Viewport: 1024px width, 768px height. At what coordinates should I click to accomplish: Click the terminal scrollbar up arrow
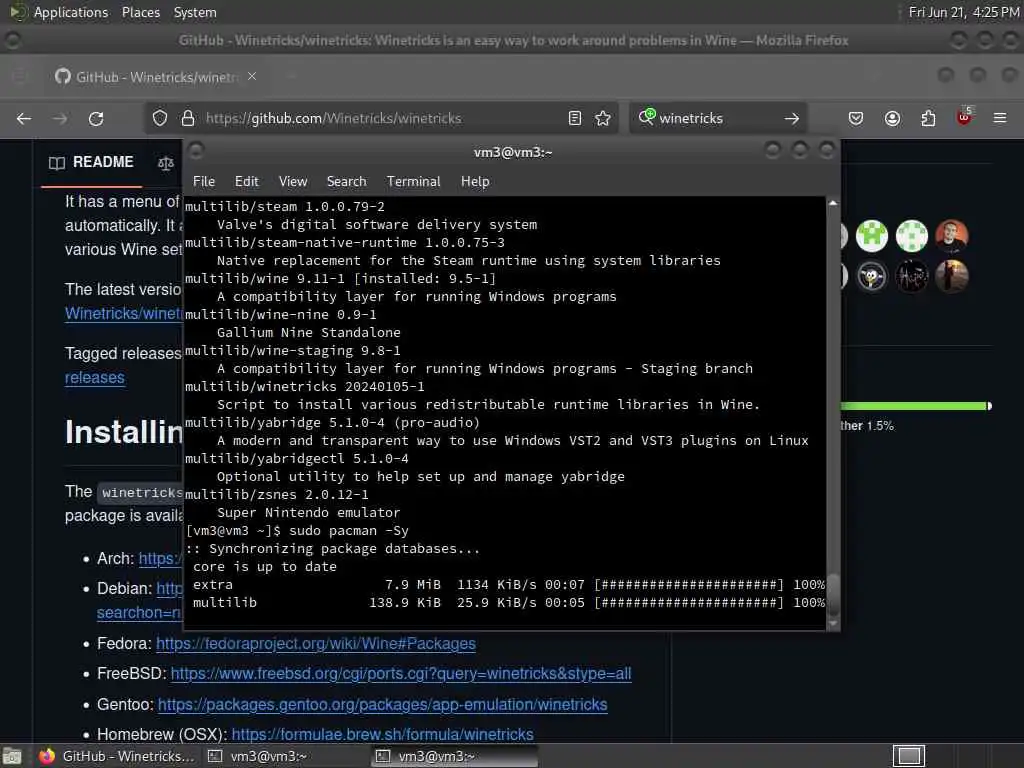pos(833,203)
